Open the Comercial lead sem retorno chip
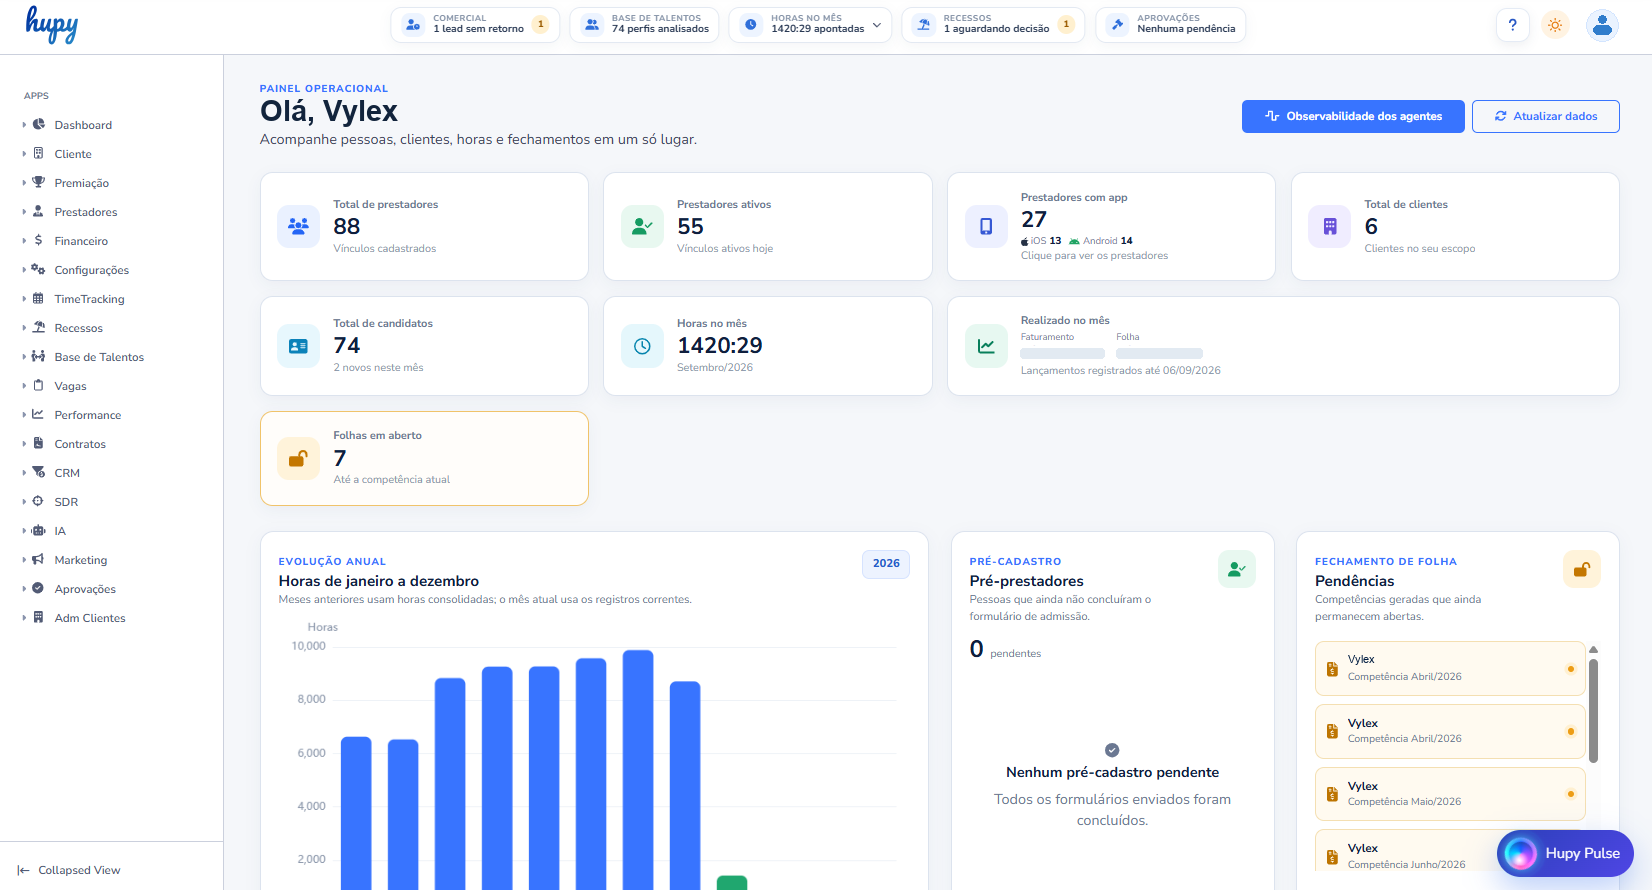This screenshot has width=1652, height=890. 475,25
